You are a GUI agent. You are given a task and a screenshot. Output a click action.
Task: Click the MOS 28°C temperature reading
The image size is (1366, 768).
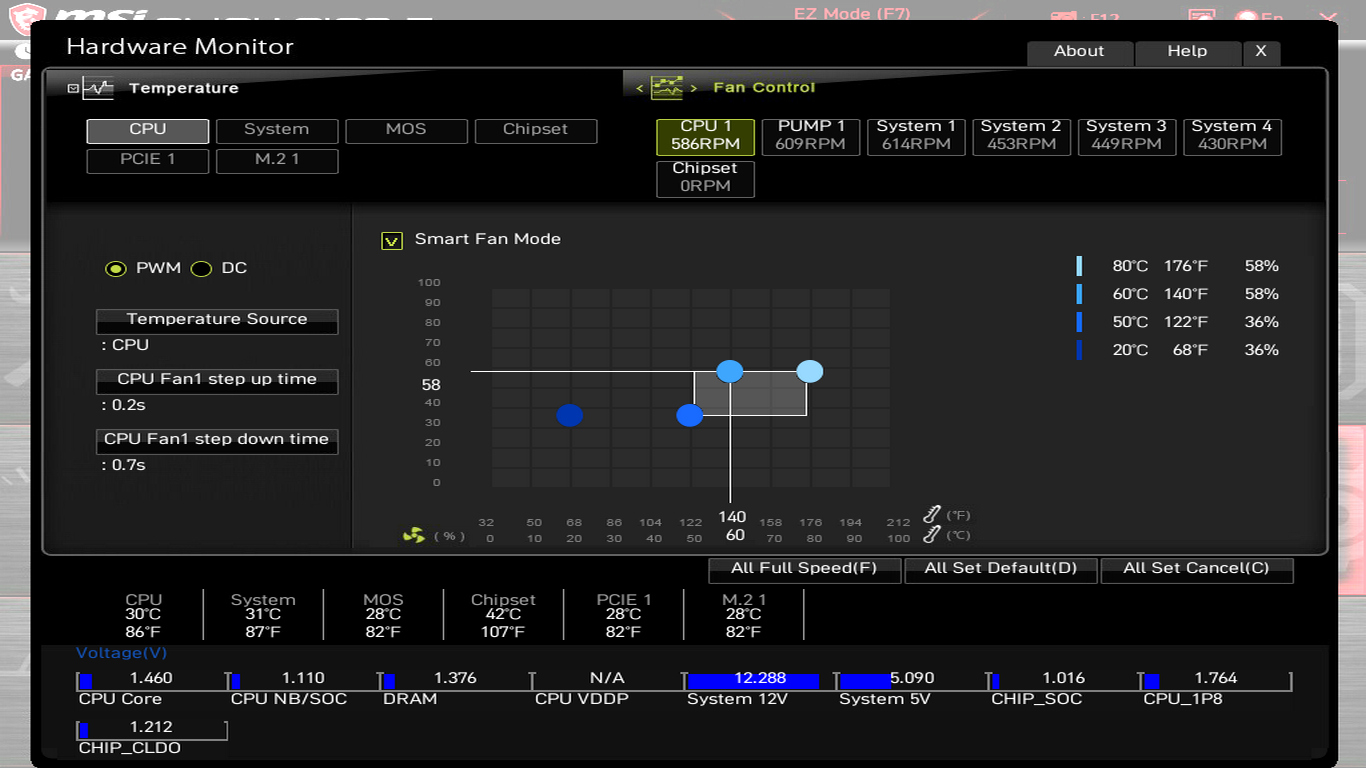[383, 615]
